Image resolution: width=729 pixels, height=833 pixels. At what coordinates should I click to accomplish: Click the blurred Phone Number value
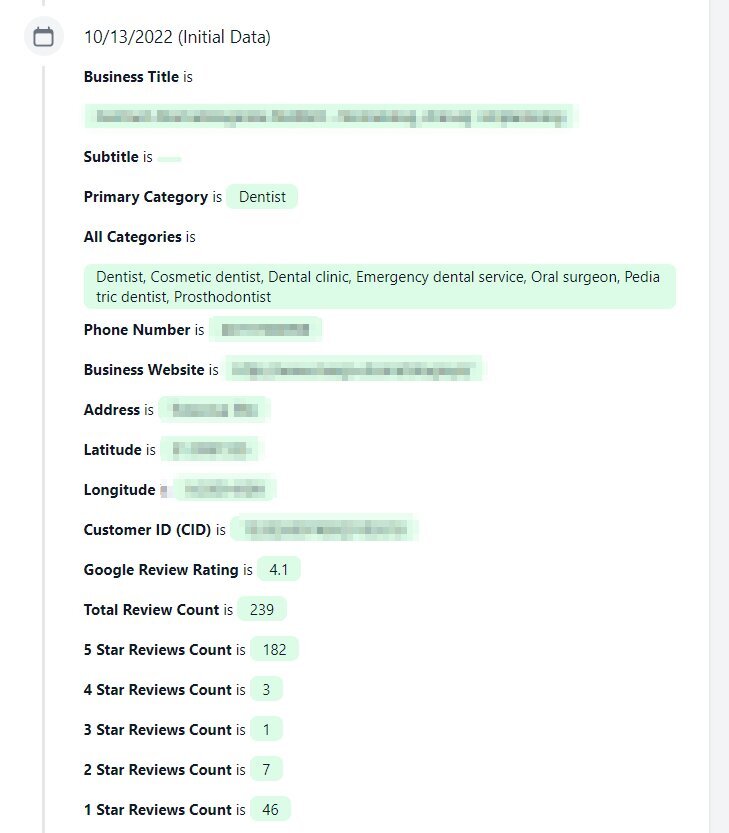(265, 330)
